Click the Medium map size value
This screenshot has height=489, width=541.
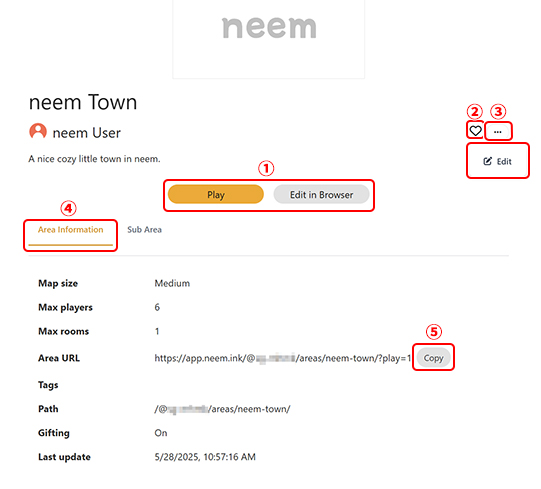[172, 283]
